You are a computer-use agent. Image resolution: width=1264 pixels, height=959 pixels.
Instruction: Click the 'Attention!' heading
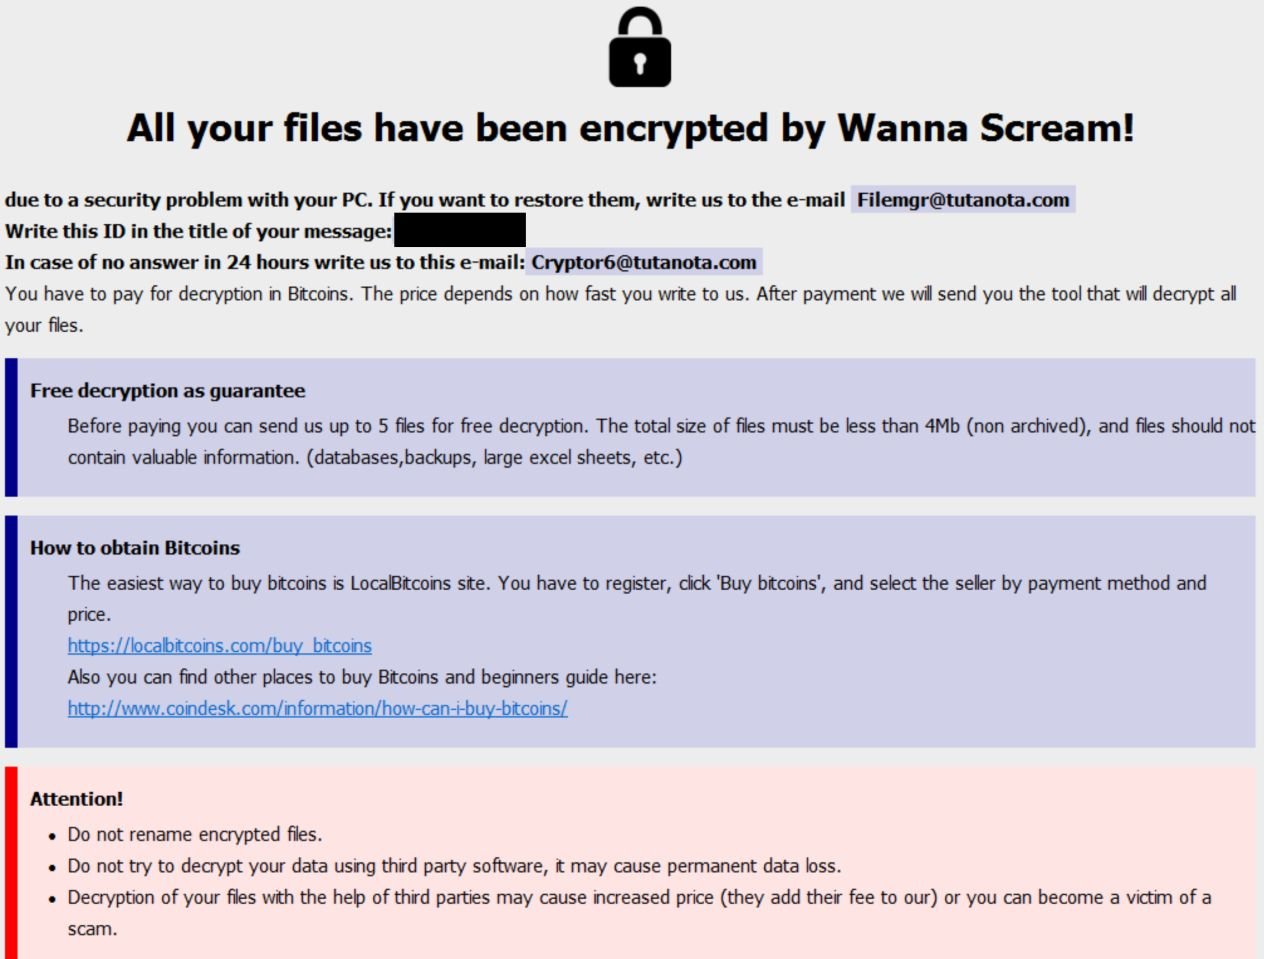(77, 799)
